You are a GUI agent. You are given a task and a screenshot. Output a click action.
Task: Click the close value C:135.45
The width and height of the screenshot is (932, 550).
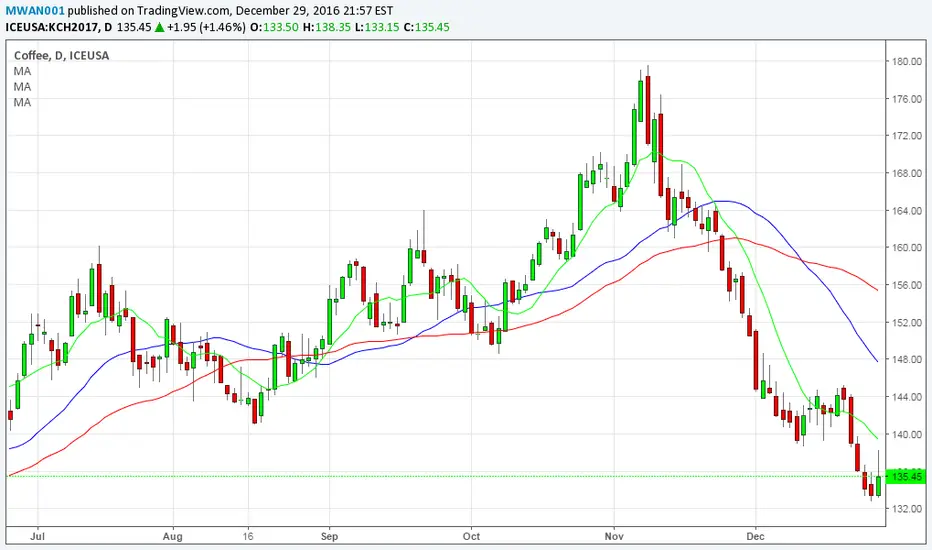[426, 27]
